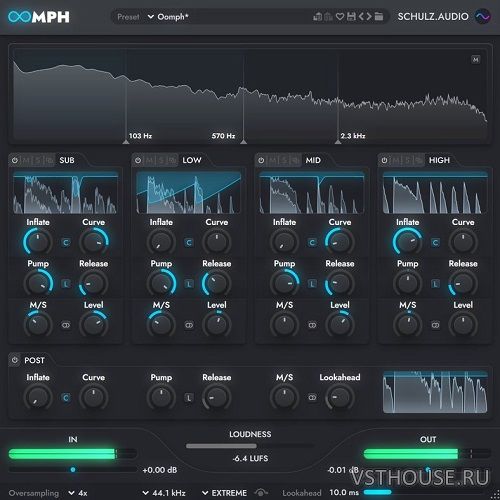The height and width of the screenshot is (500, 500).
Task: Toggle LOW band Pump L button
Action: pyautogui.click(x=189, y=284)
